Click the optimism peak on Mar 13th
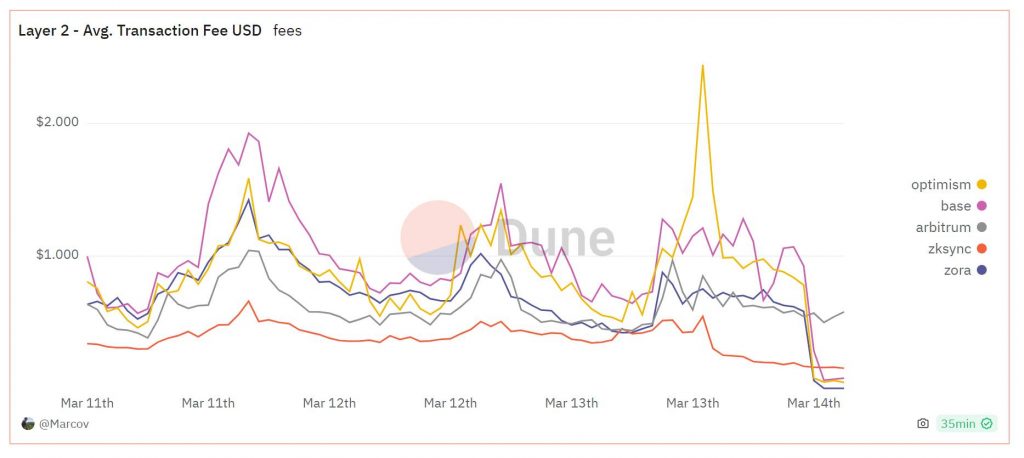Screen dimensions: 1024x458 click(703, 65)
